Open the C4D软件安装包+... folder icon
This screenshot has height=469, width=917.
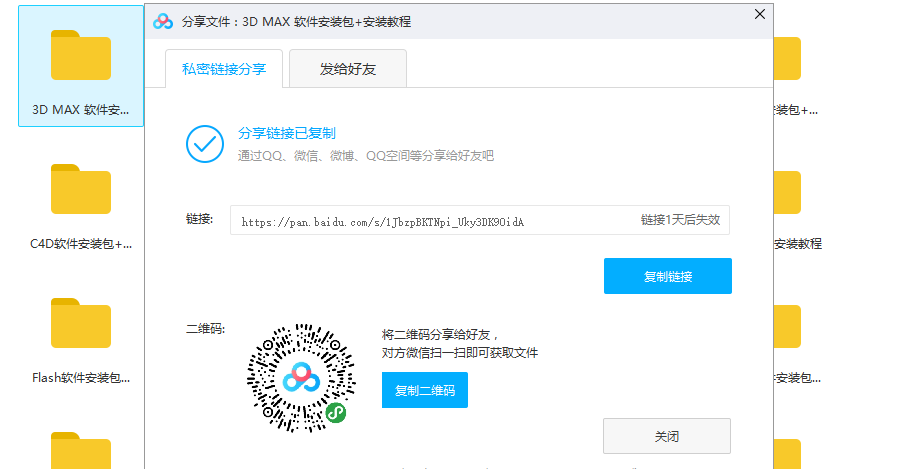click(81, 189)
